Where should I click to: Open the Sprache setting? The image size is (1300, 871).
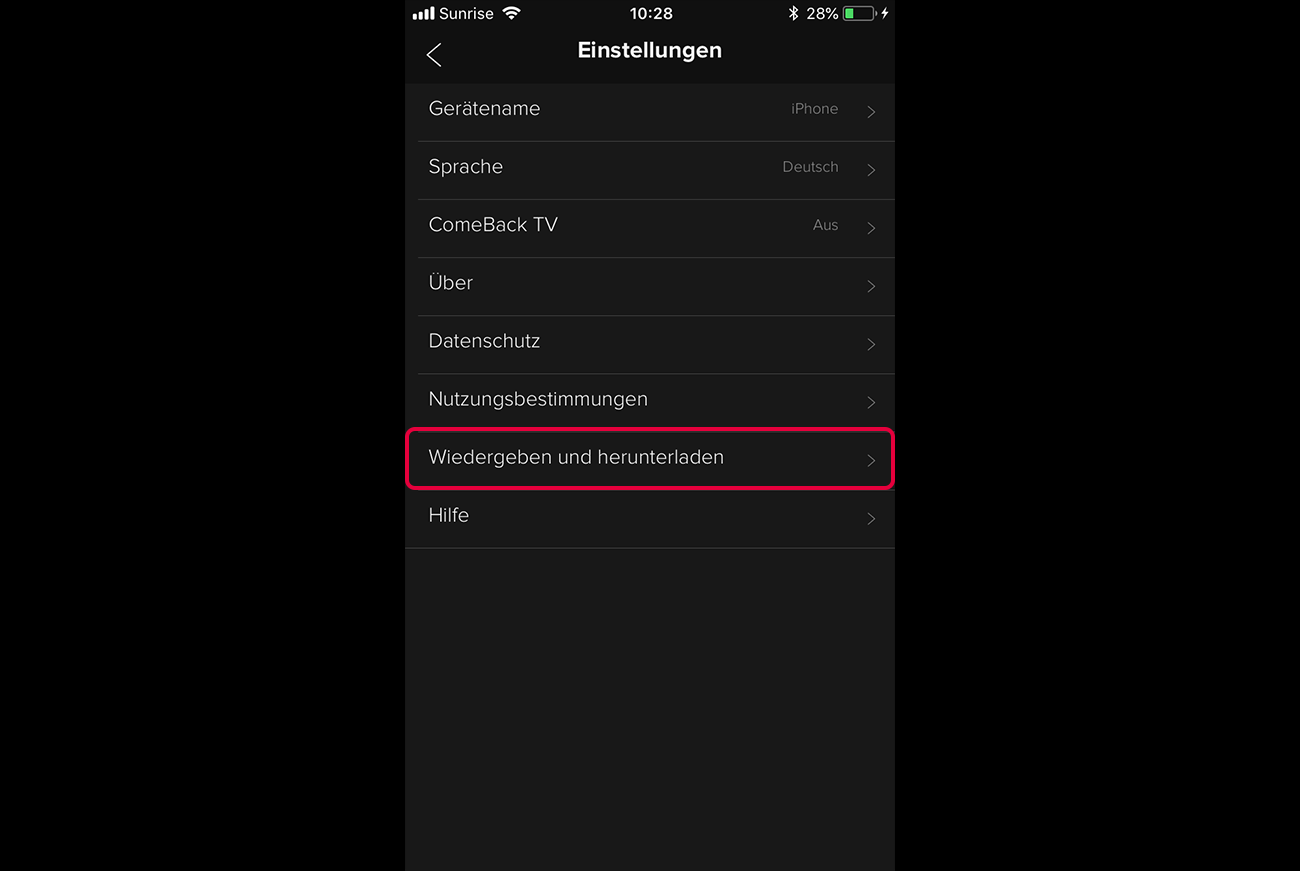click(650, 170)
